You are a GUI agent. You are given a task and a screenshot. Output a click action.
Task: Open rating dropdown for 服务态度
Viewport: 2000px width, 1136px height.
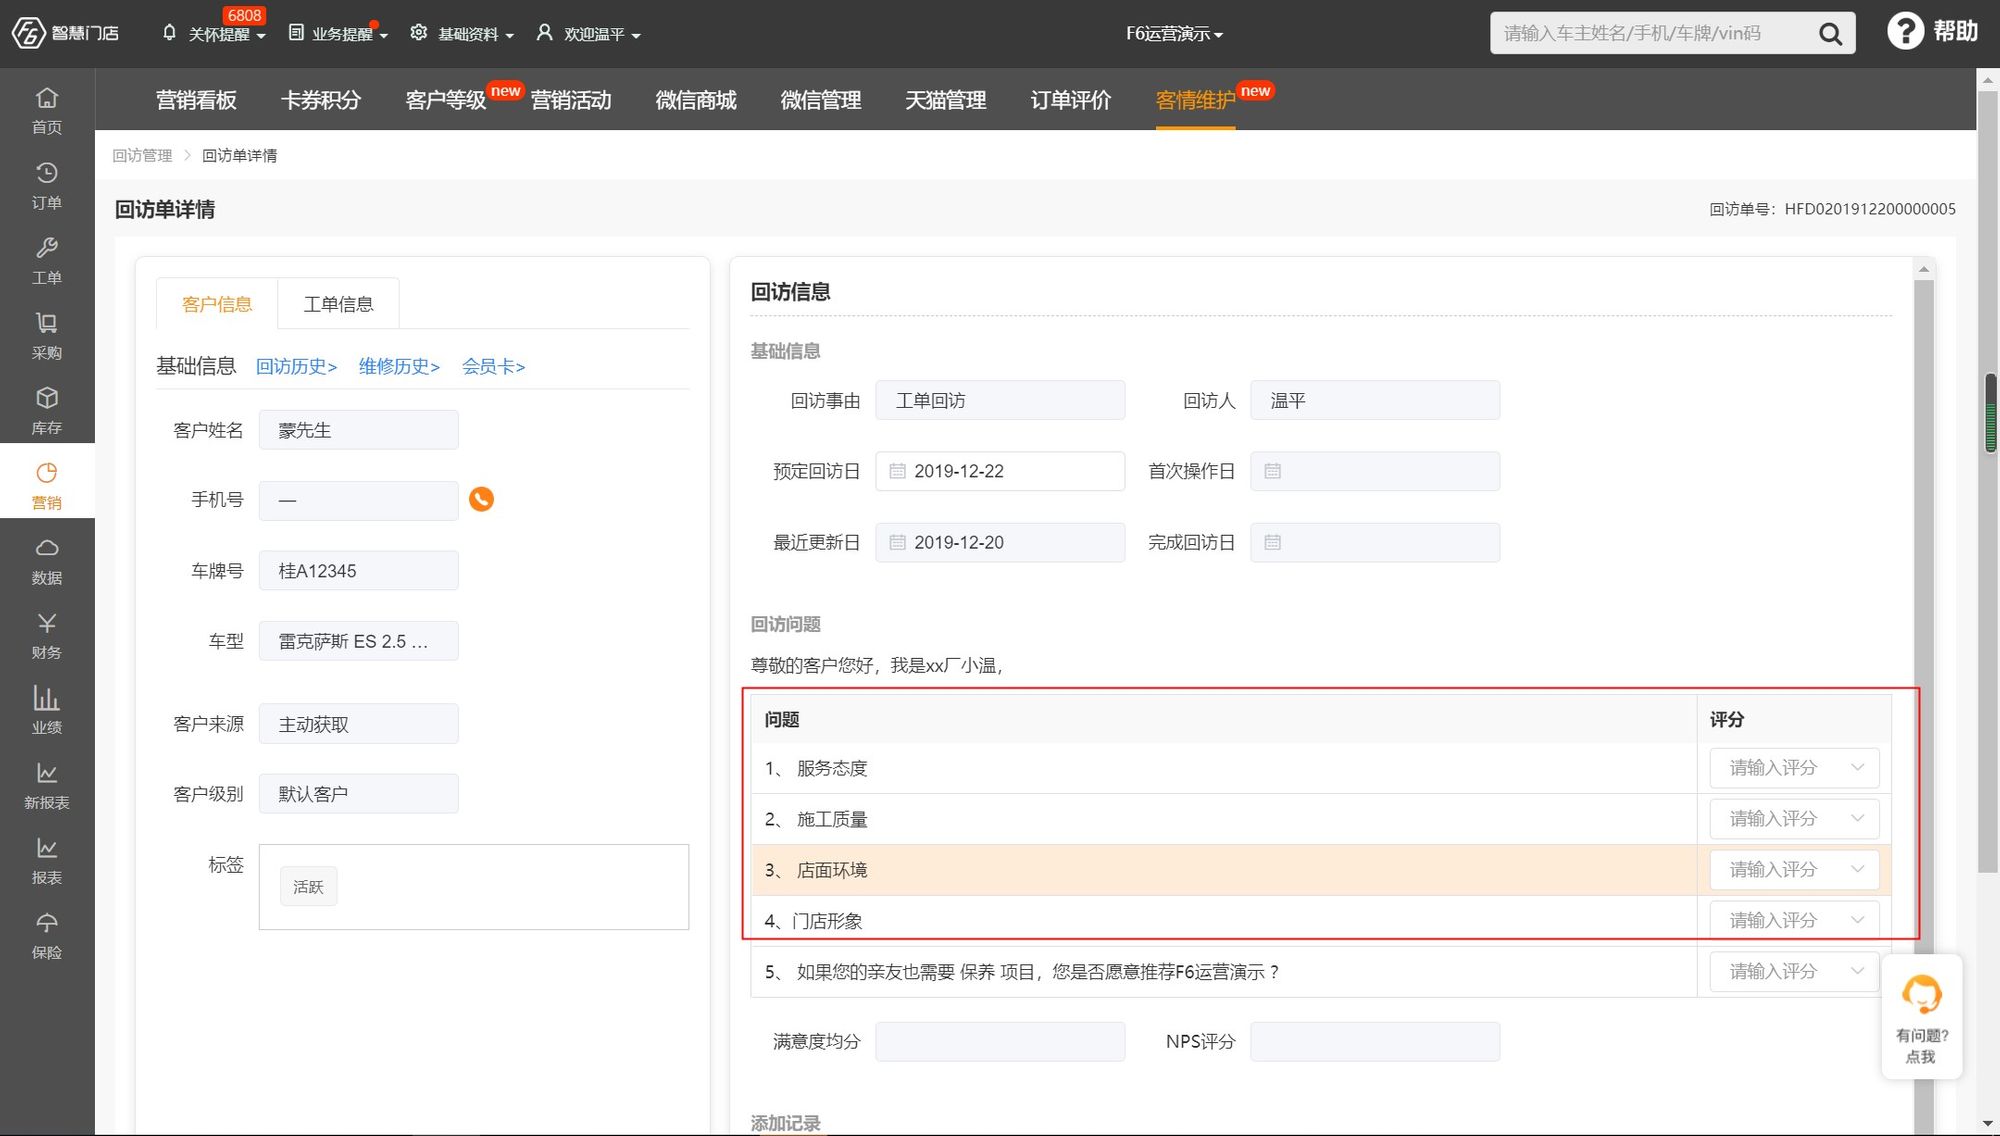[x=1794, y=768]
